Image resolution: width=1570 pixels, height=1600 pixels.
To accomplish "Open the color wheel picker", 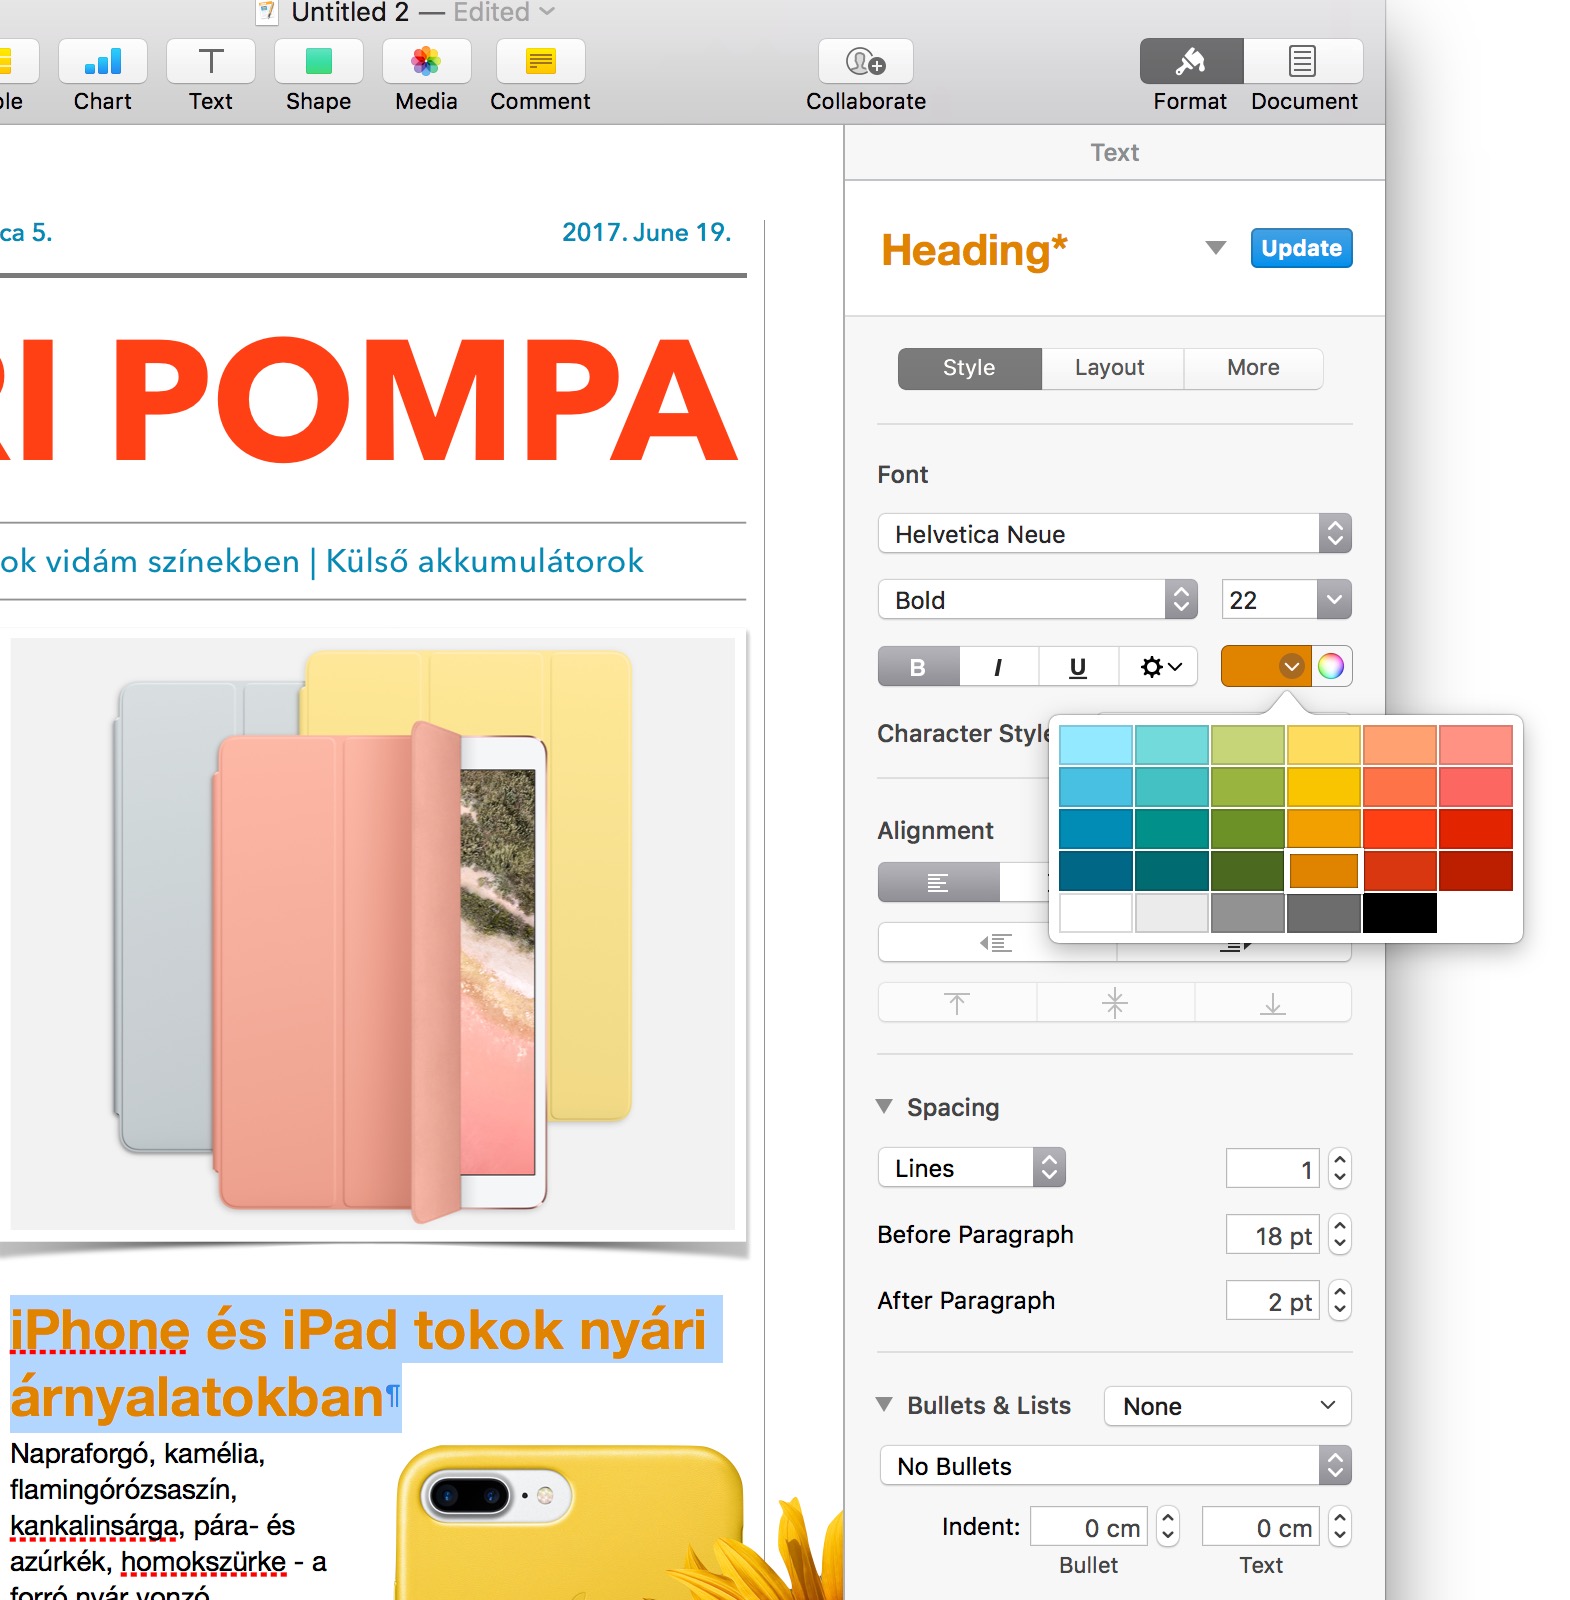I will point(1331,666).
